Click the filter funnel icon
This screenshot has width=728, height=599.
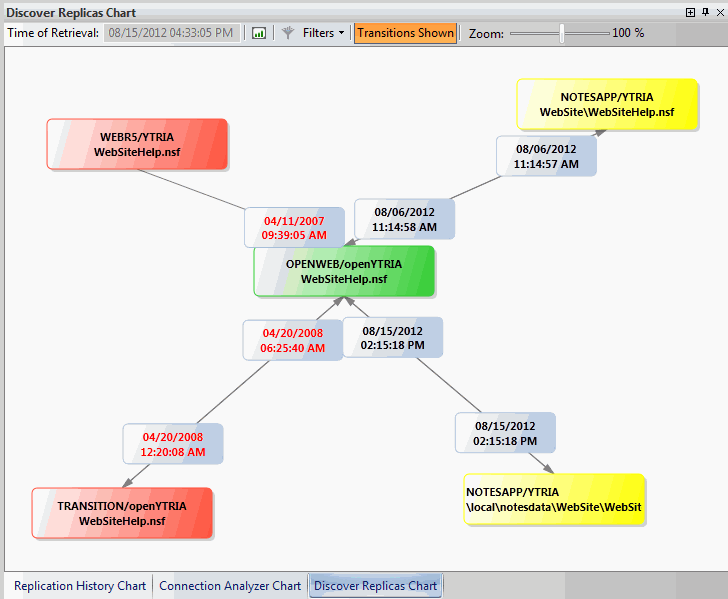(x=288, y=33)
